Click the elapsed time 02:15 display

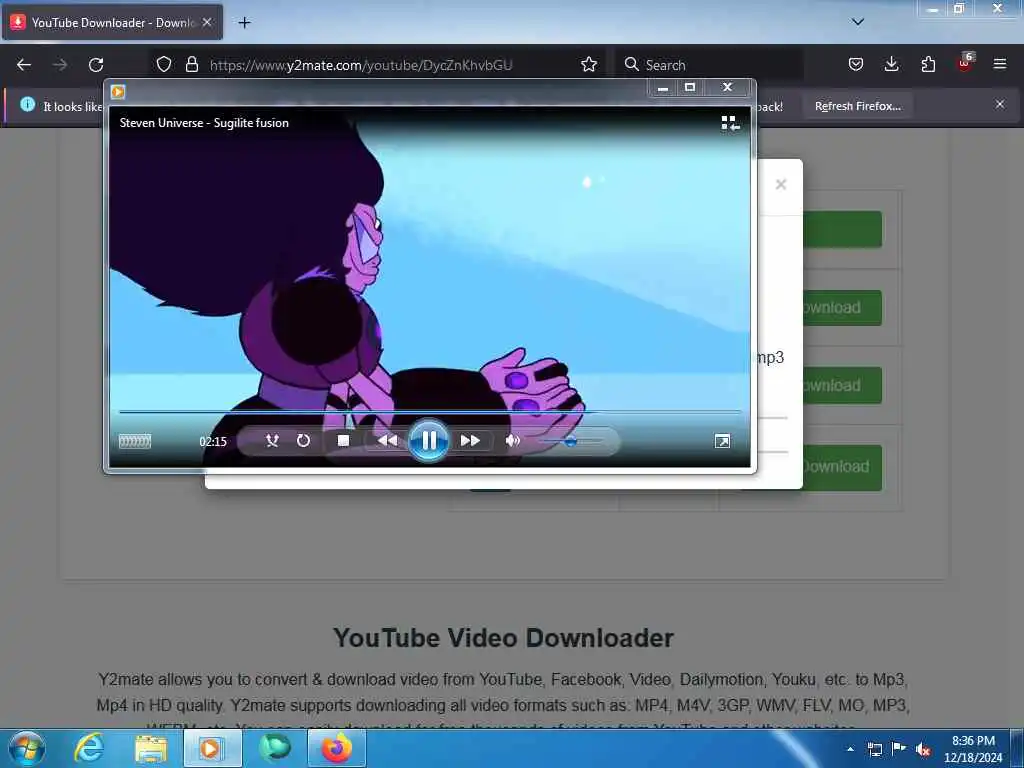213,441
